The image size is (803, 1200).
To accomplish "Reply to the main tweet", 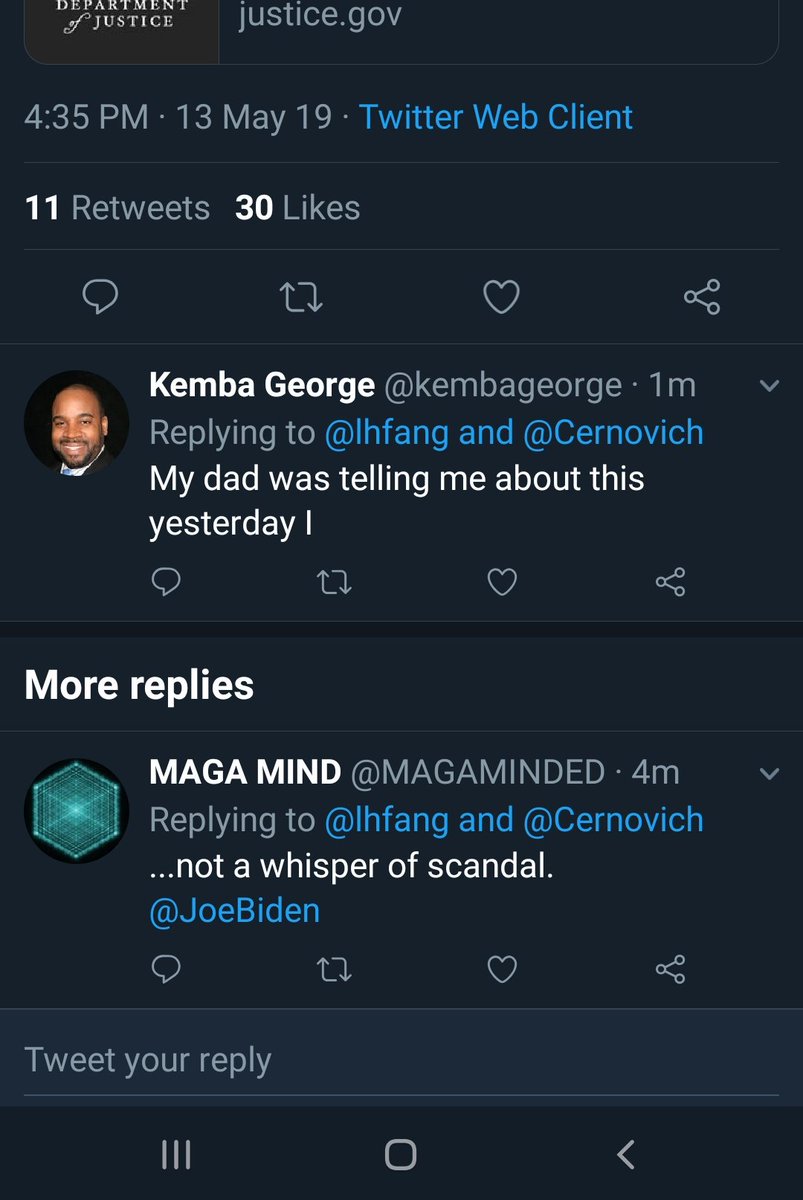I will pos(100,297).
